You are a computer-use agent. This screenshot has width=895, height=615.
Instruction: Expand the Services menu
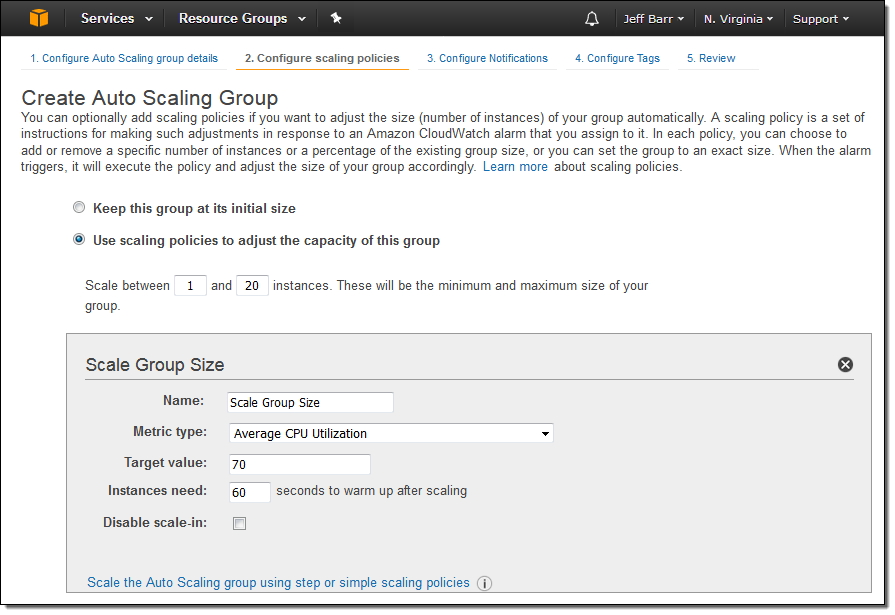tap(117, 18)
